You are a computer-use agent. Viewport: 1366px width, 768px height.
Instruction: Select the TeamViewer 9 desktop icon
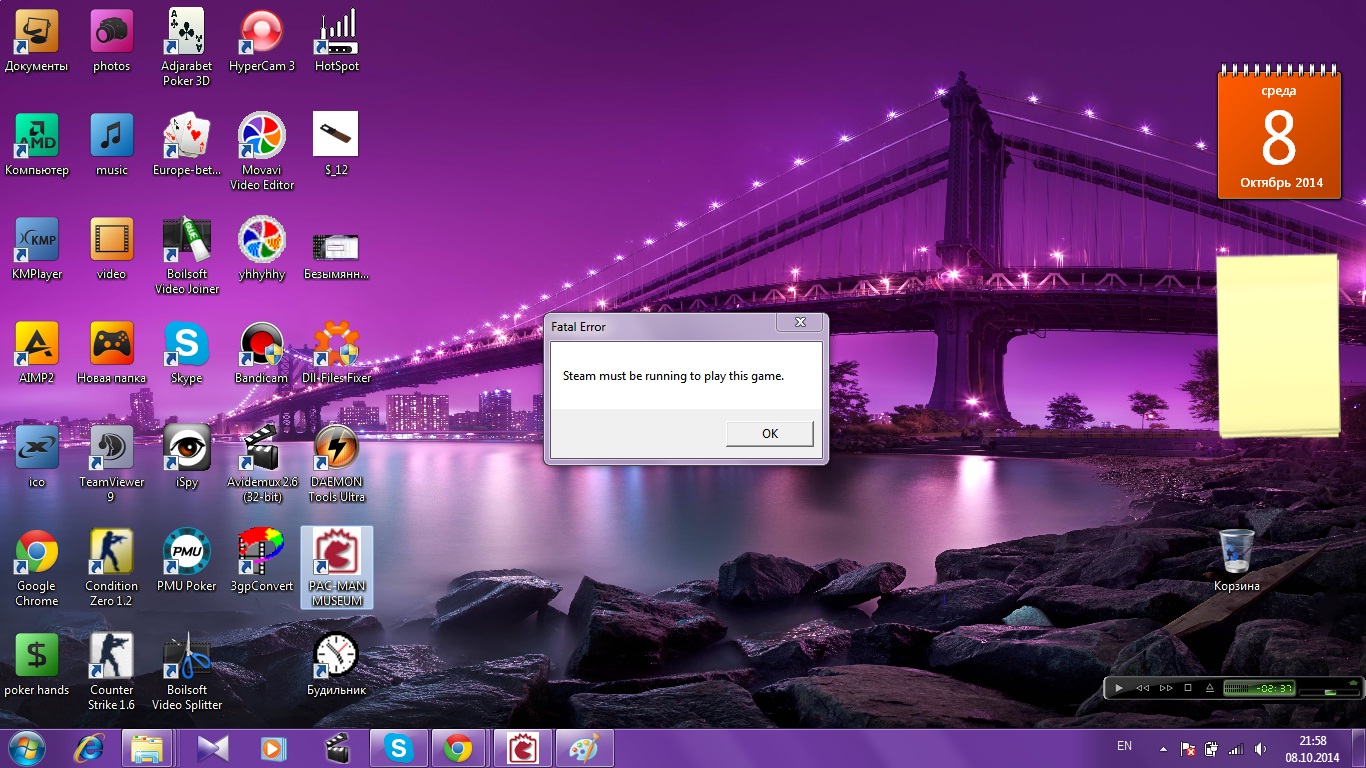pos(112,464)
